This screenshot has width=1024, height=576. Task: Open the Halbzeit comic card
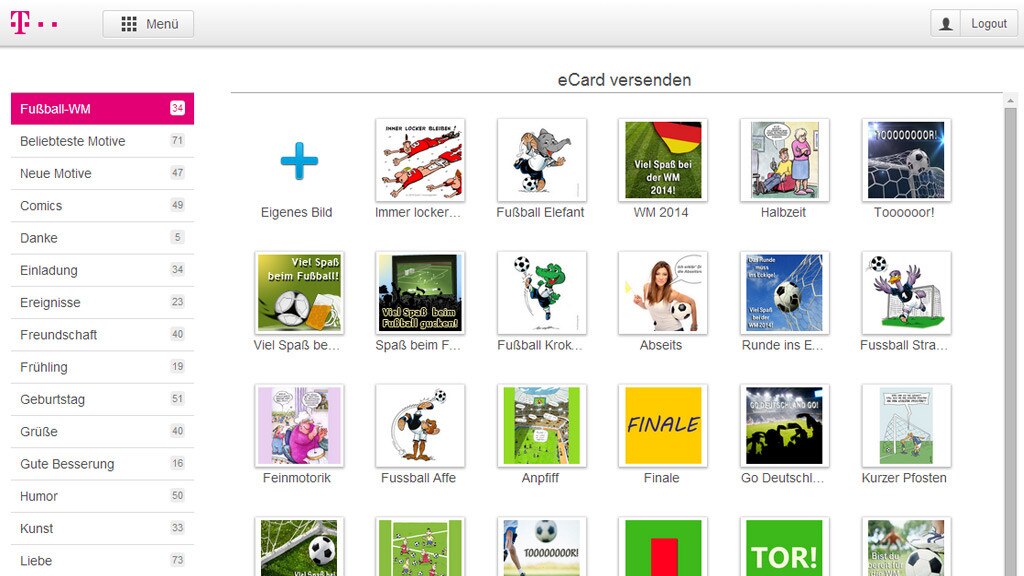[784, 160]
